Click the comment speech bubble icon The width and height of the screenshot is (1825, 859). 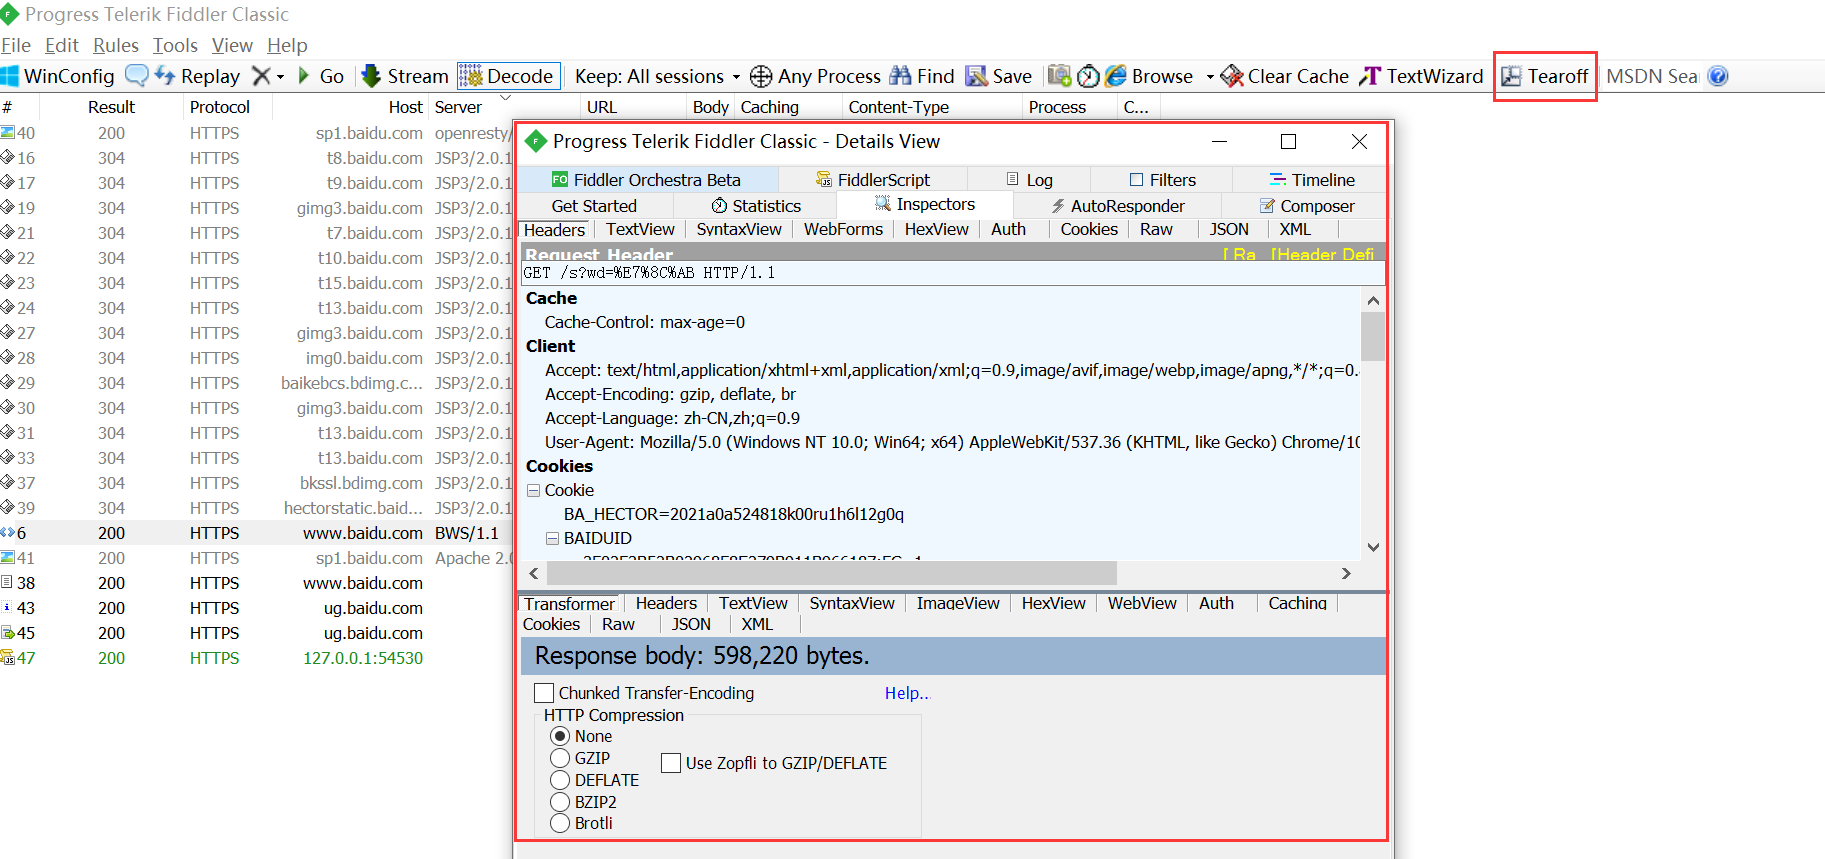pos(137,76)
